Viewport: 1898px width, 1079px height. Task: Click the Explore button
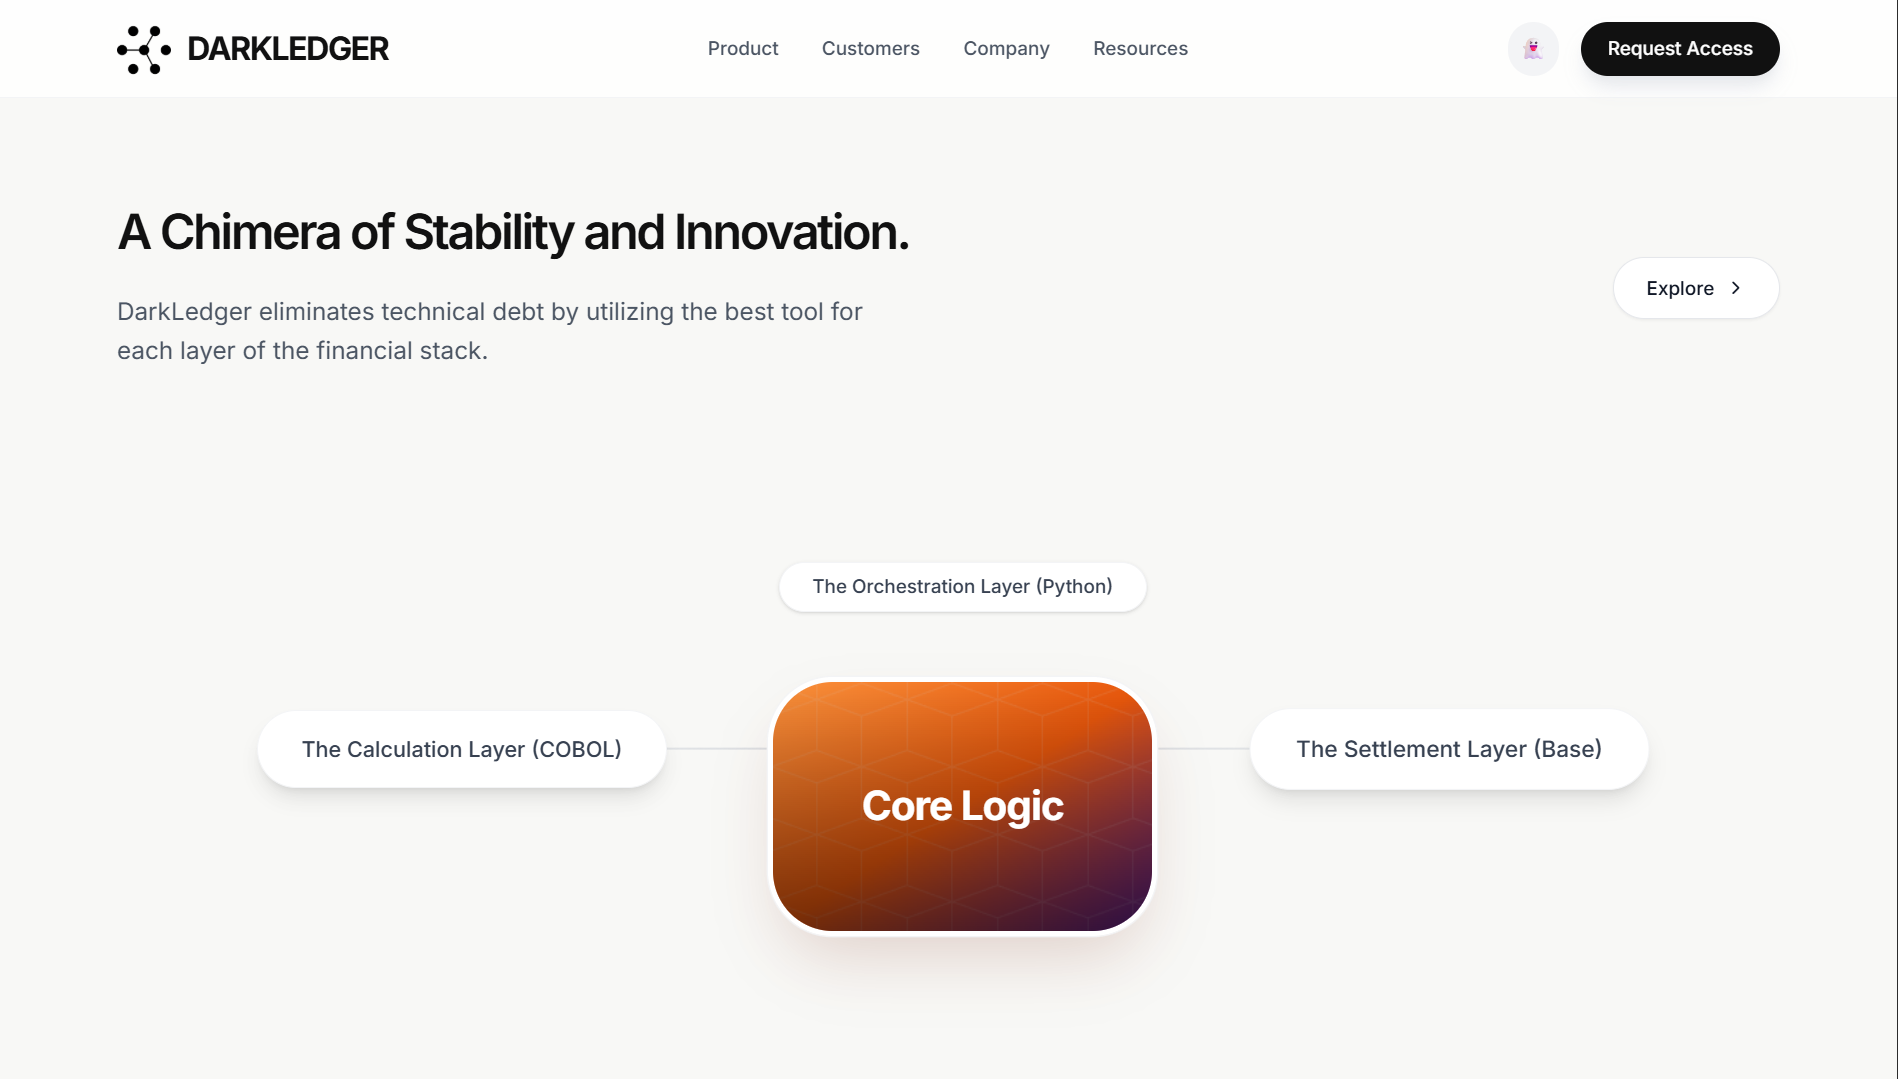coord(1695,288)
